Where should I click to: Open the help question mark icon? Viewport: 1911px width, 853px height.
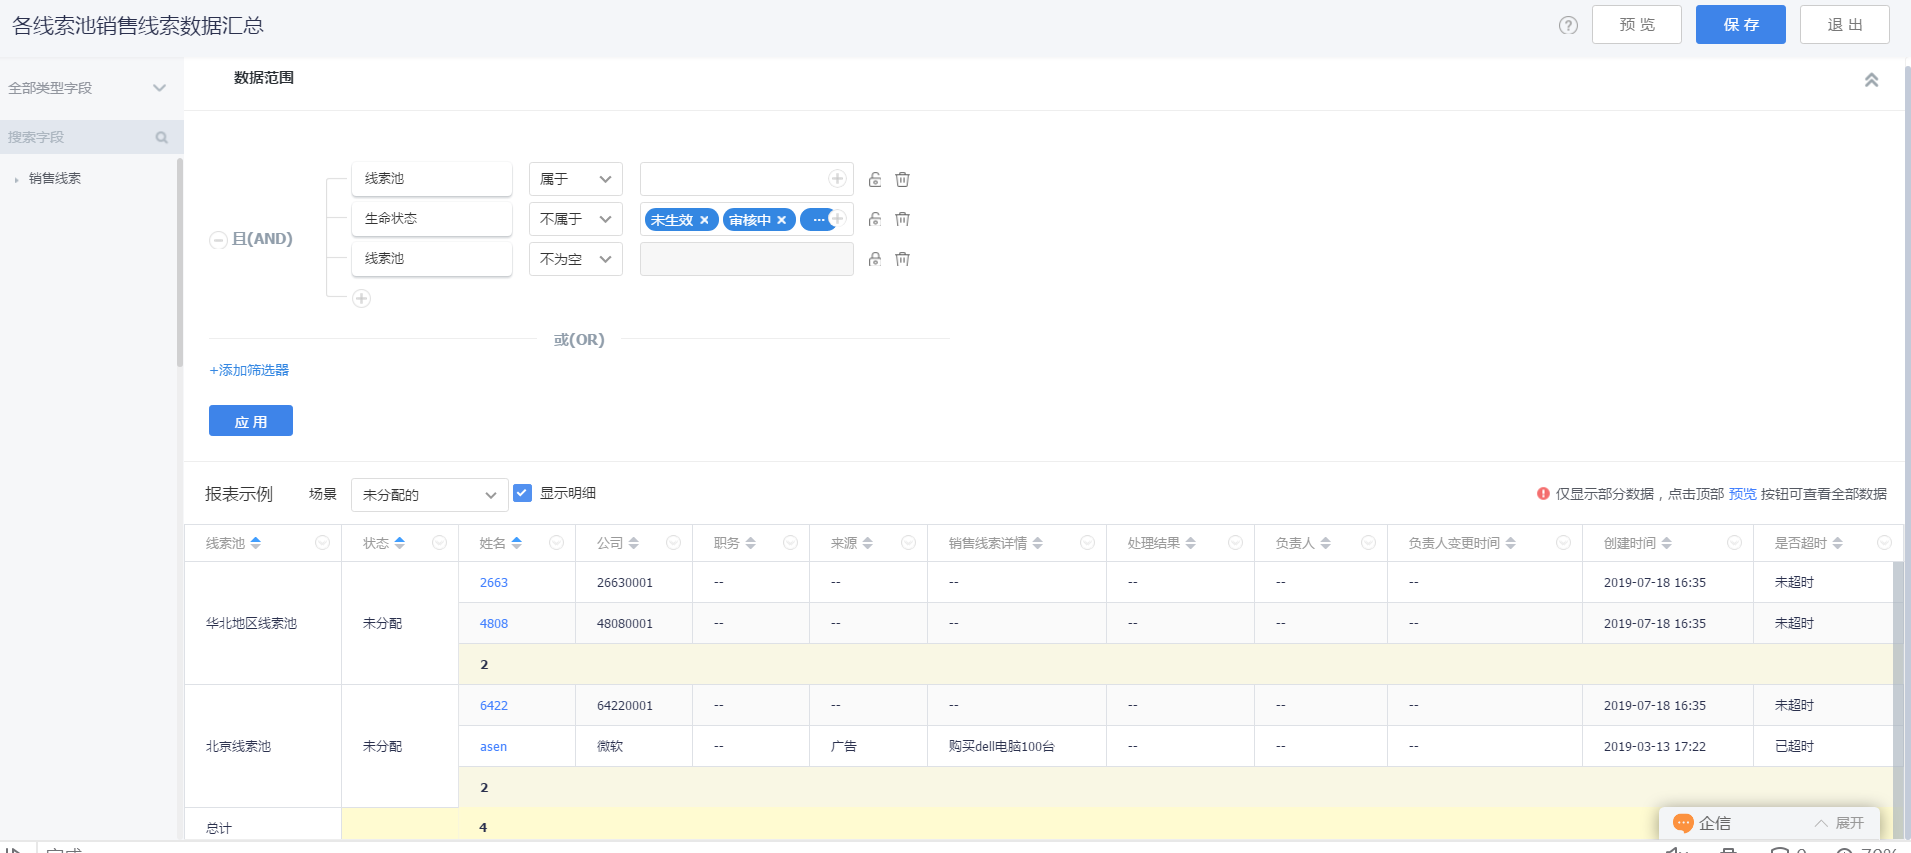coord(1568,26)
